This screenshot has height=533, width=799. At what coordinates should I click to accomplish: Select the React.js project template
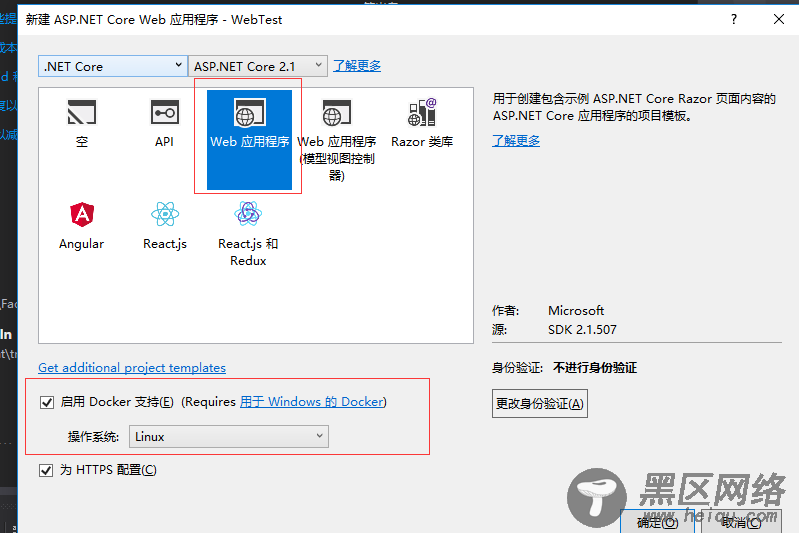coord(165,226)
